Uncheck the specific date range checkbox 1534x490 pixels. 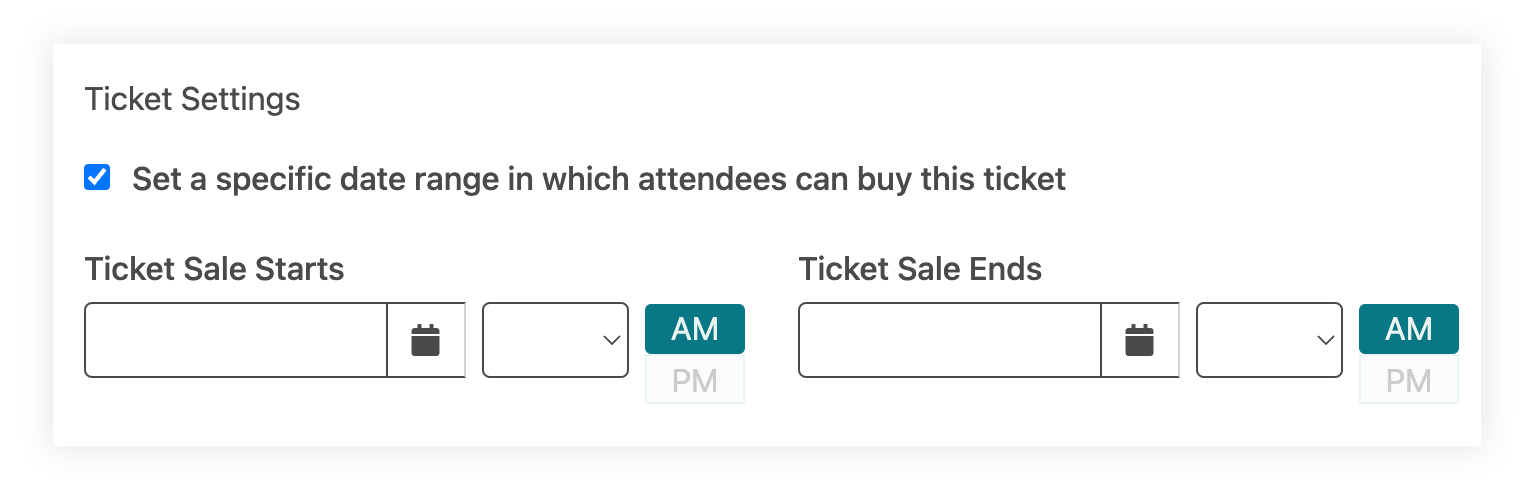[x=97, y=178]
